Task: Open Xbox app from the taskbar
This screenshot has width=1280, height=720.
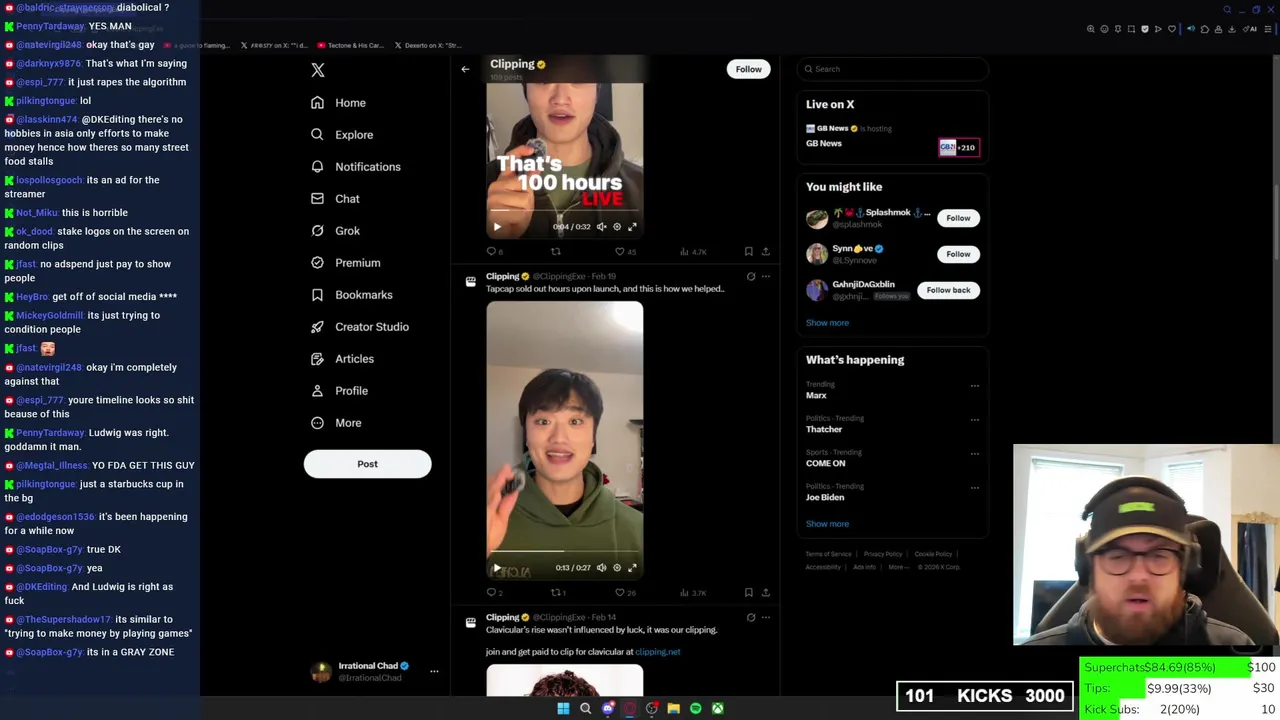Action: 717,709
